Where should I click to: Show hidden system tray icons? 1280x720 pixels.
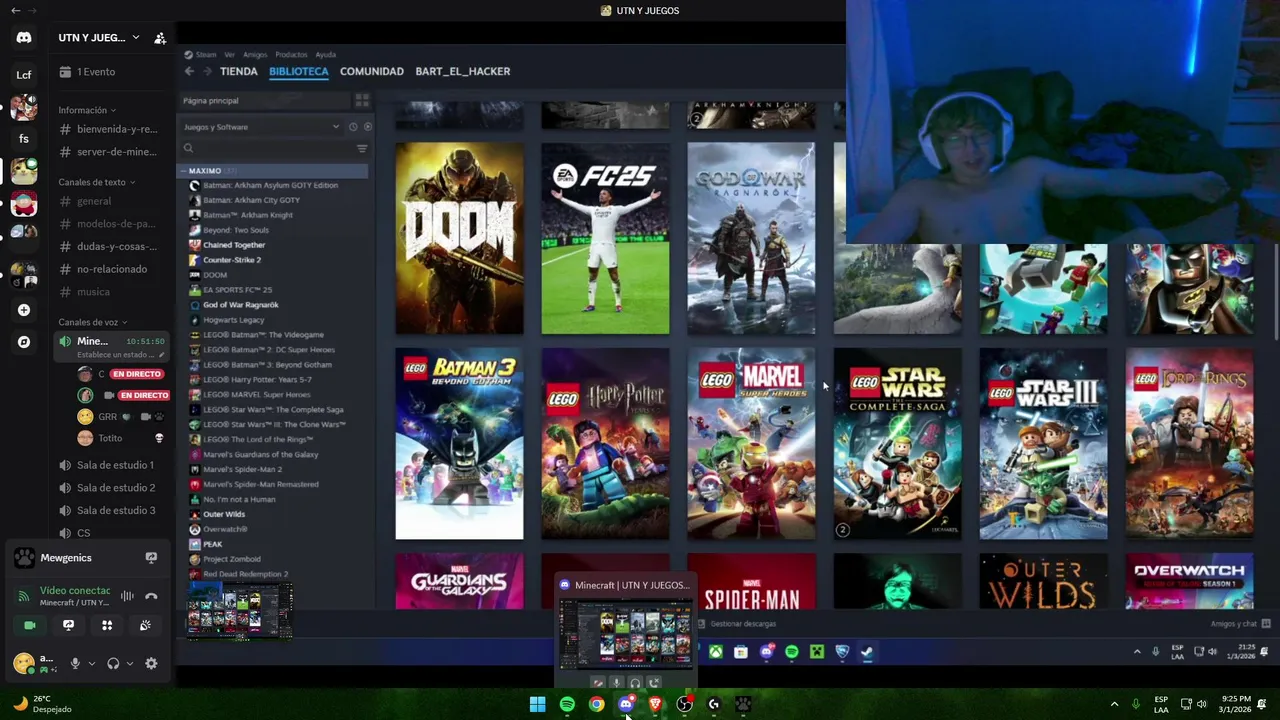[1114, 704]
